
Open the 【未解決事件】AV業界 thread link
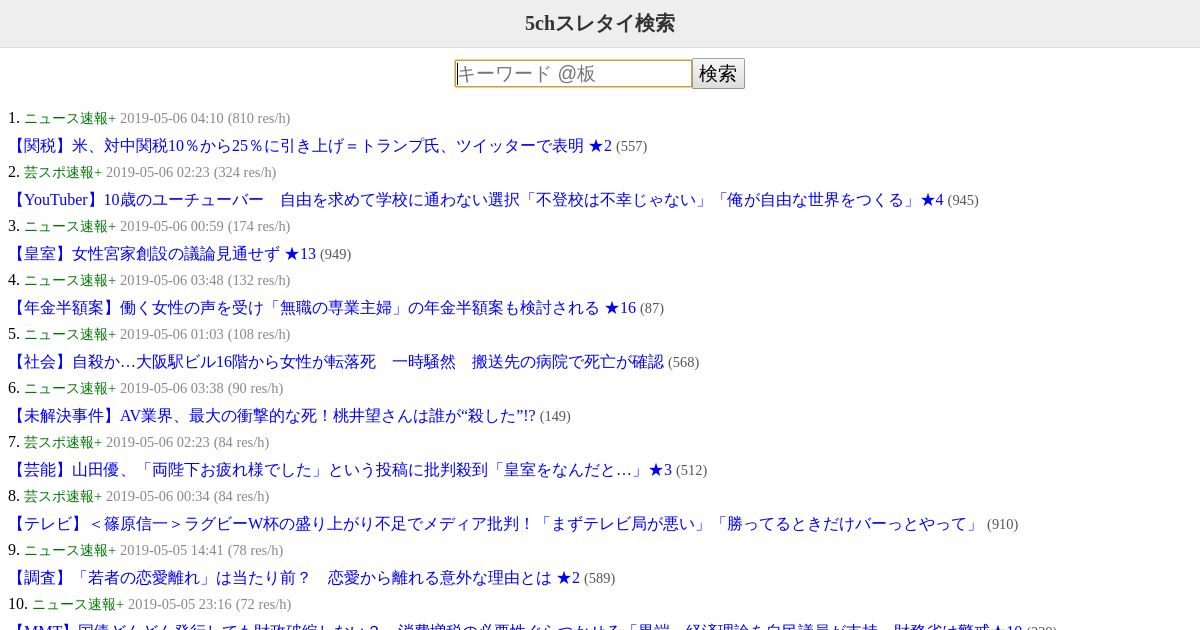coord(272,416)
